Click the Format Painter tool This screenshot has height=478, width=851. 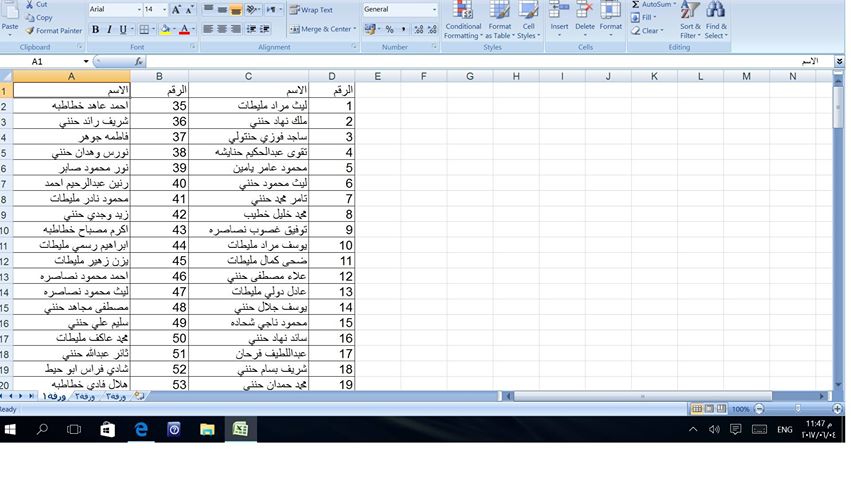[54, 31]
